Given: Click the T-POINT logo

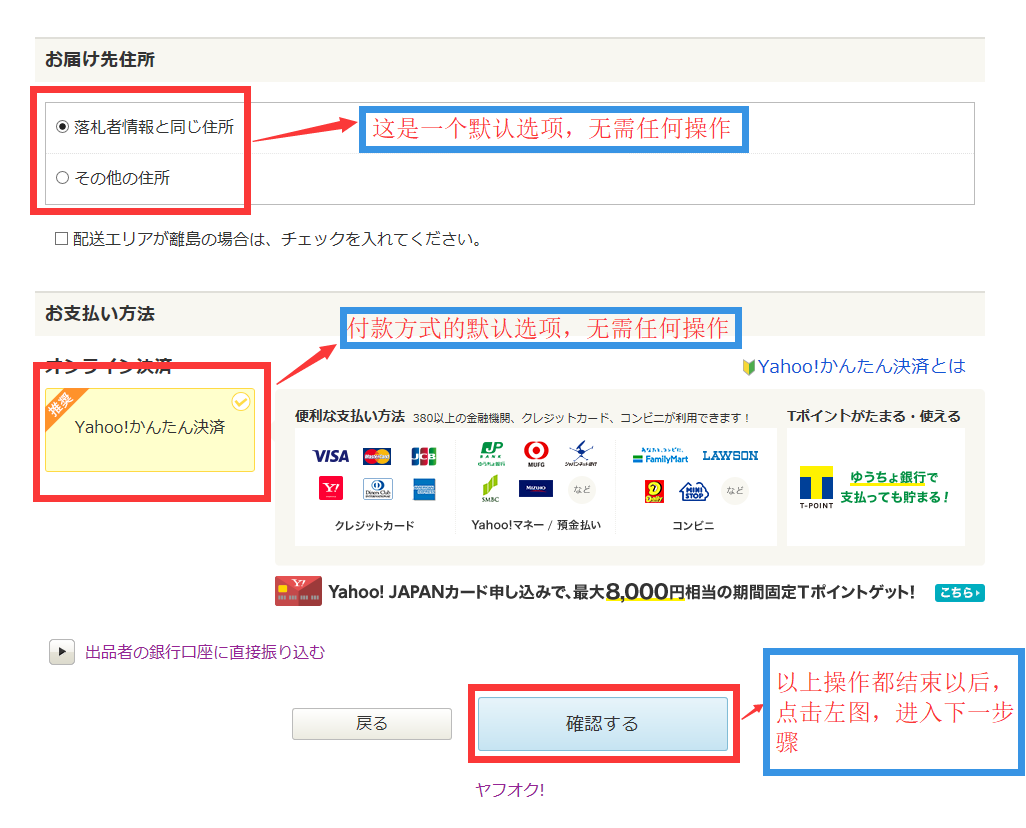Looking at the screenshot, I should click(816, 488).
